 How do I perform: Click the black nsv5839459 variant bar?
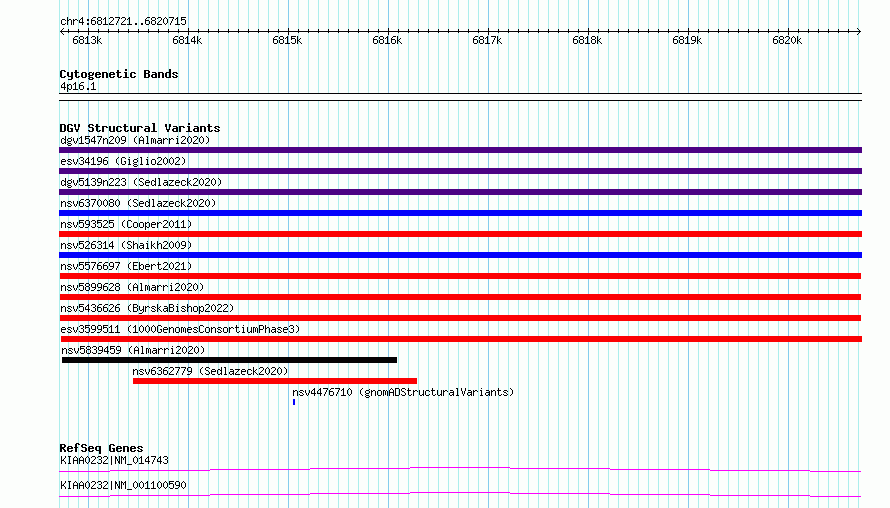coord(229,360)
